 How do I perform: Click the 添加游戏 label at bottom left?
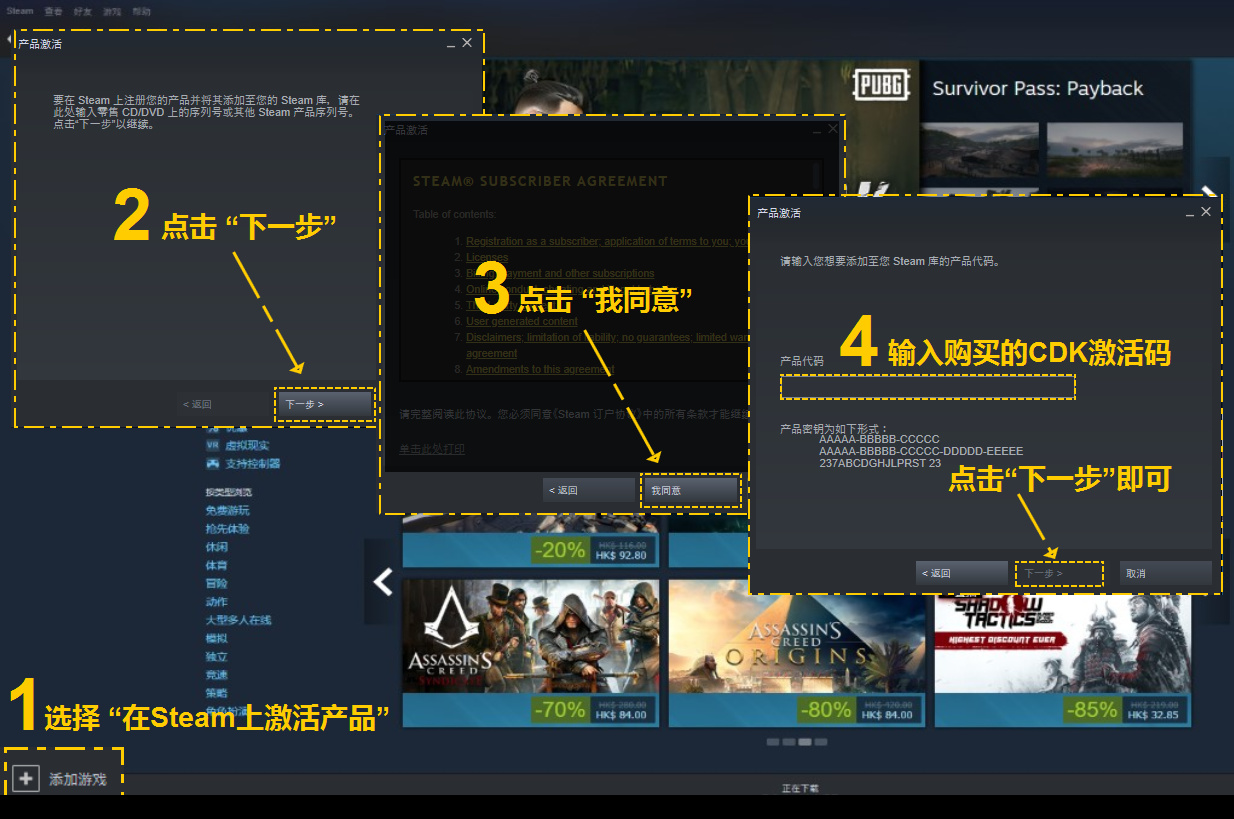77,779
